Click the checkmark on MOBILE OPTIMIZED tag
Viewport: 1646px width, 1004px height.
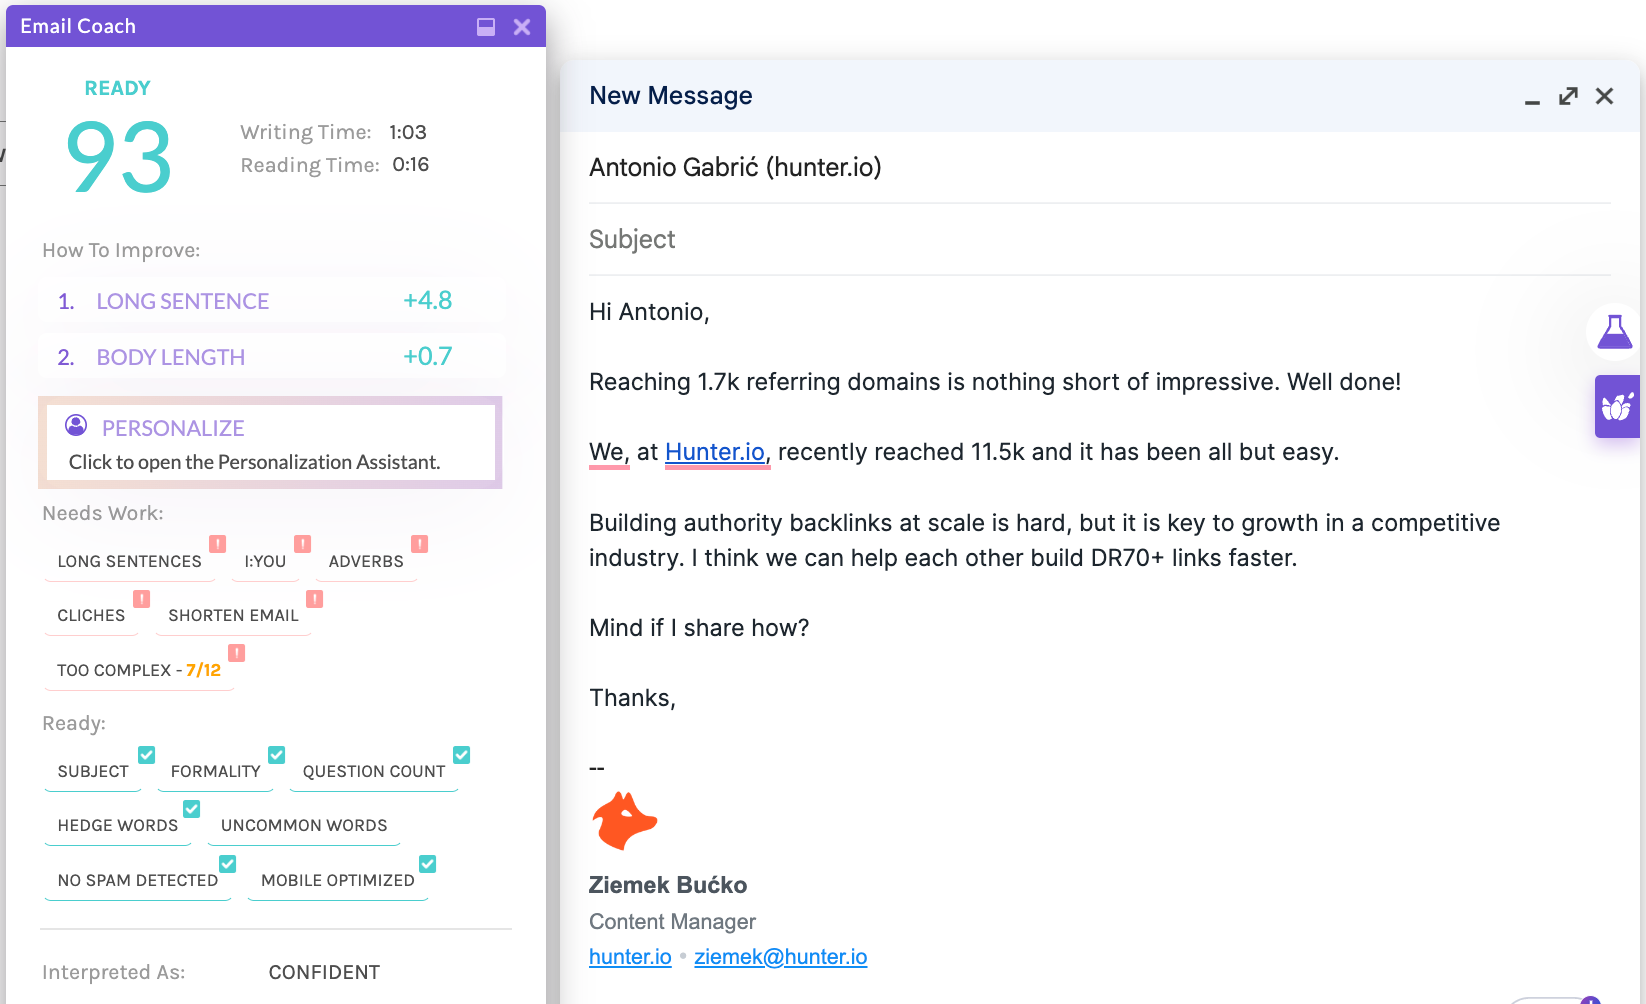click(x=428, y=864)
